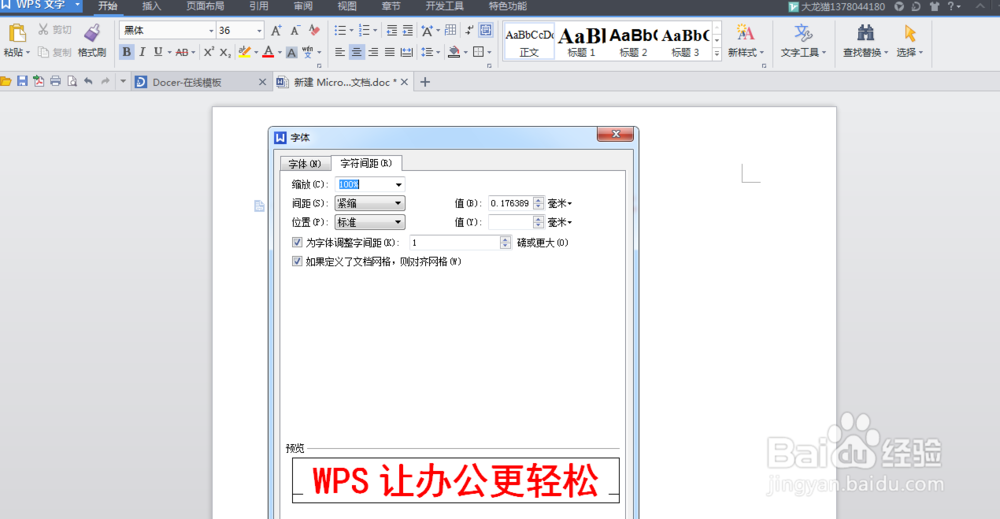Toggle Italic formatting
The height and width of the screenshot is (519, 1000).
coord(142,52)
